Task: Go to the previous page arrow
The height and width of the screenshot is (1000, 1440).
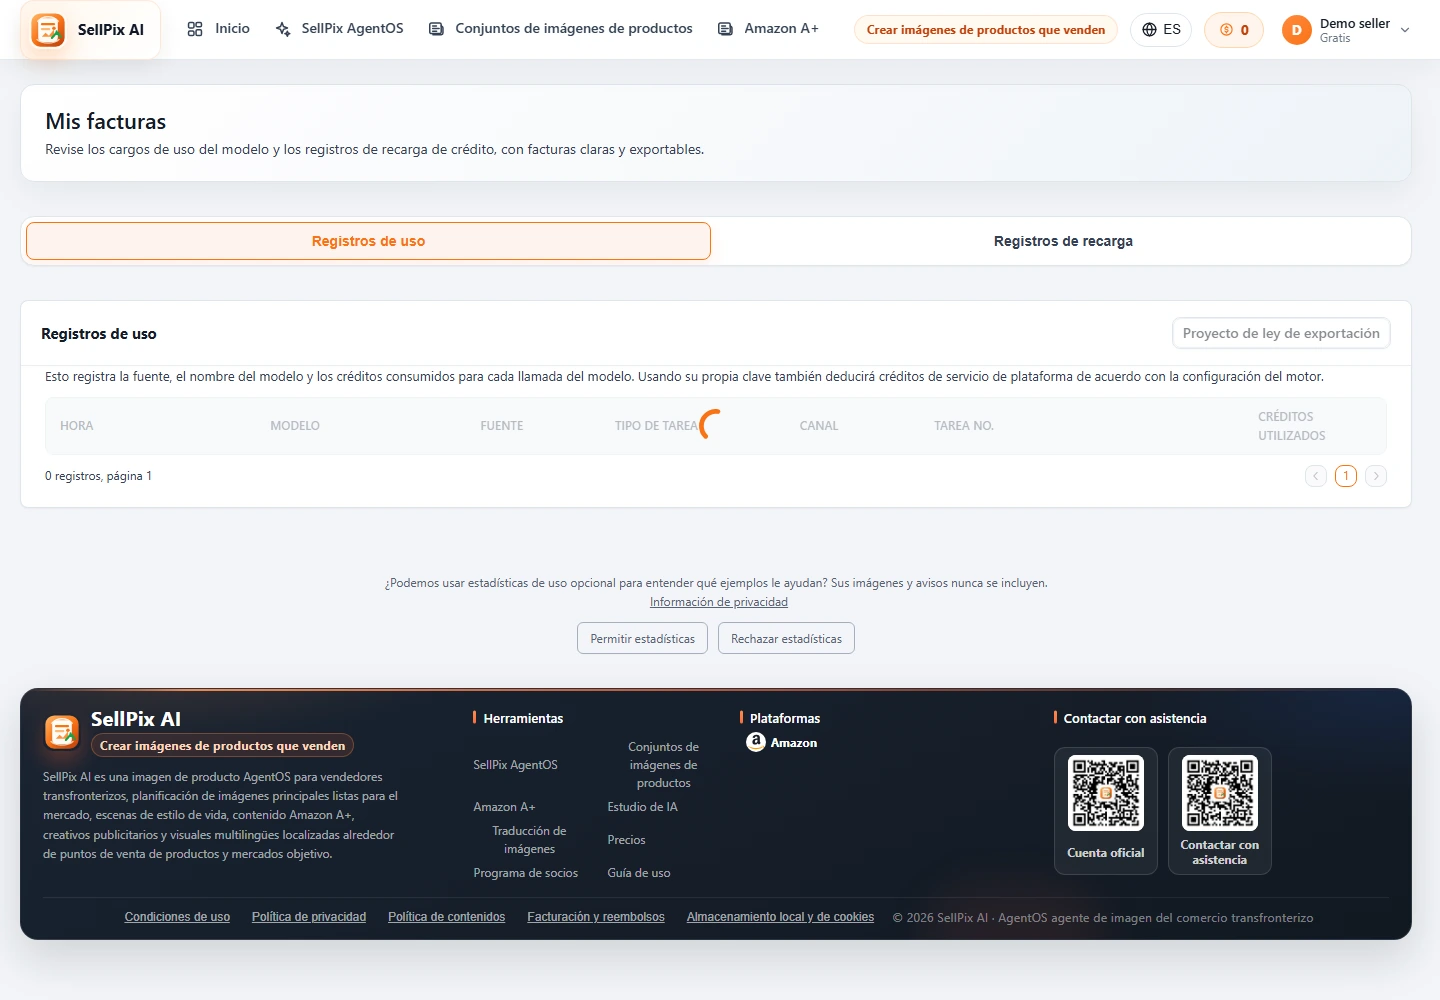Action: pos(1316,476)
